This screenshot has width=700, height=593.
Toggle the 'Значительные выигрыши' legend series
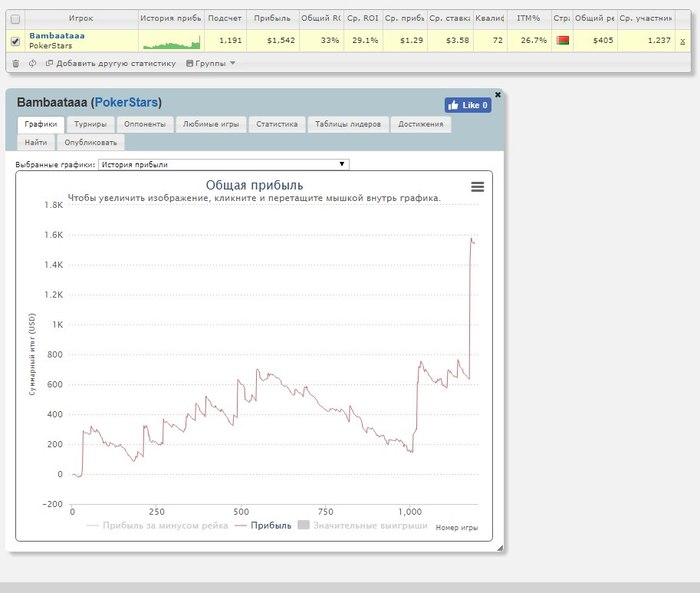(362, 525)
